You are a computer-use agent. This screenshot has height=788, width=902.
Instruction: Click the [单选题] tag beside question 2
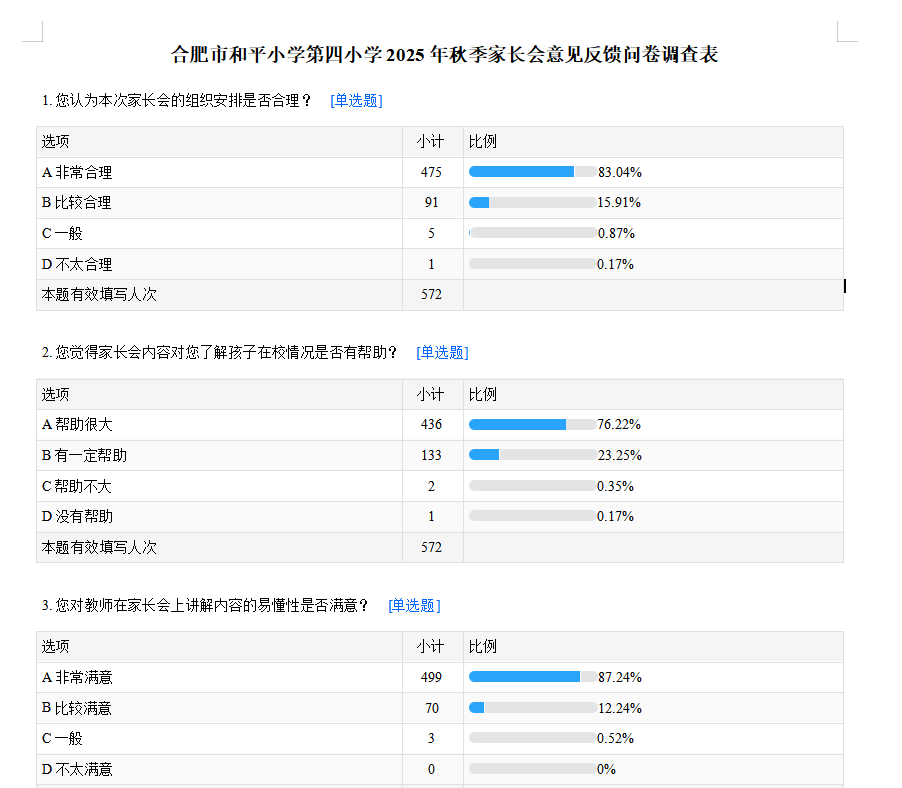click(442, 352)
